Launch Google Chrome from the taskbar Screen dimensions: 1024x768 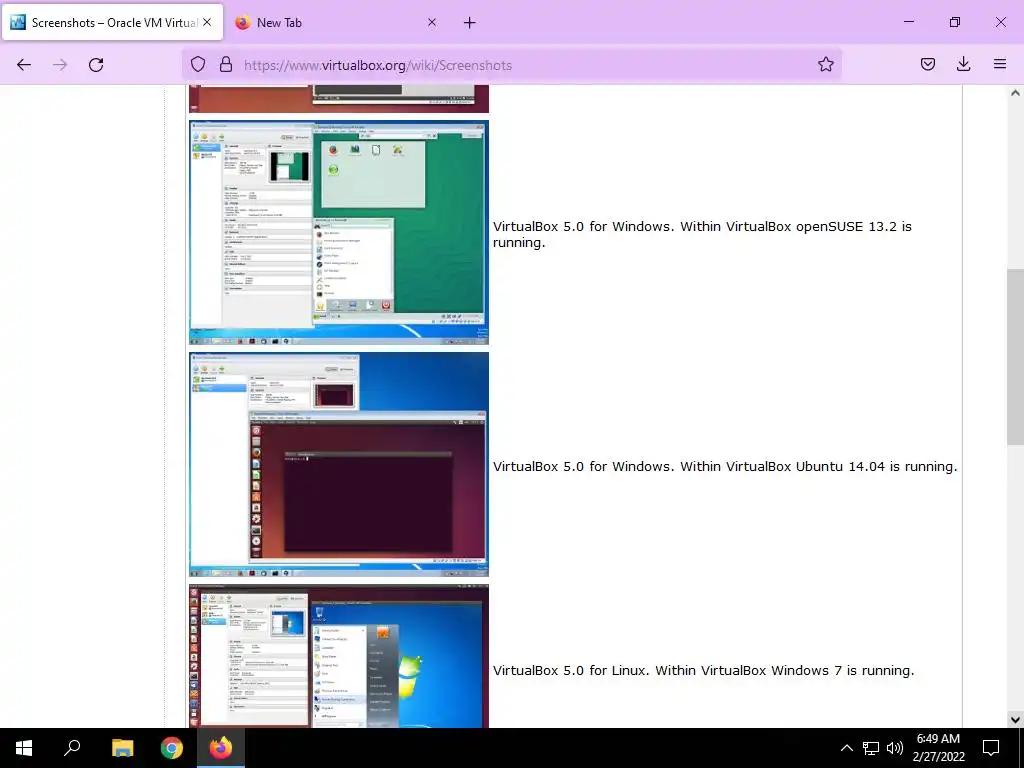[172, 748]
